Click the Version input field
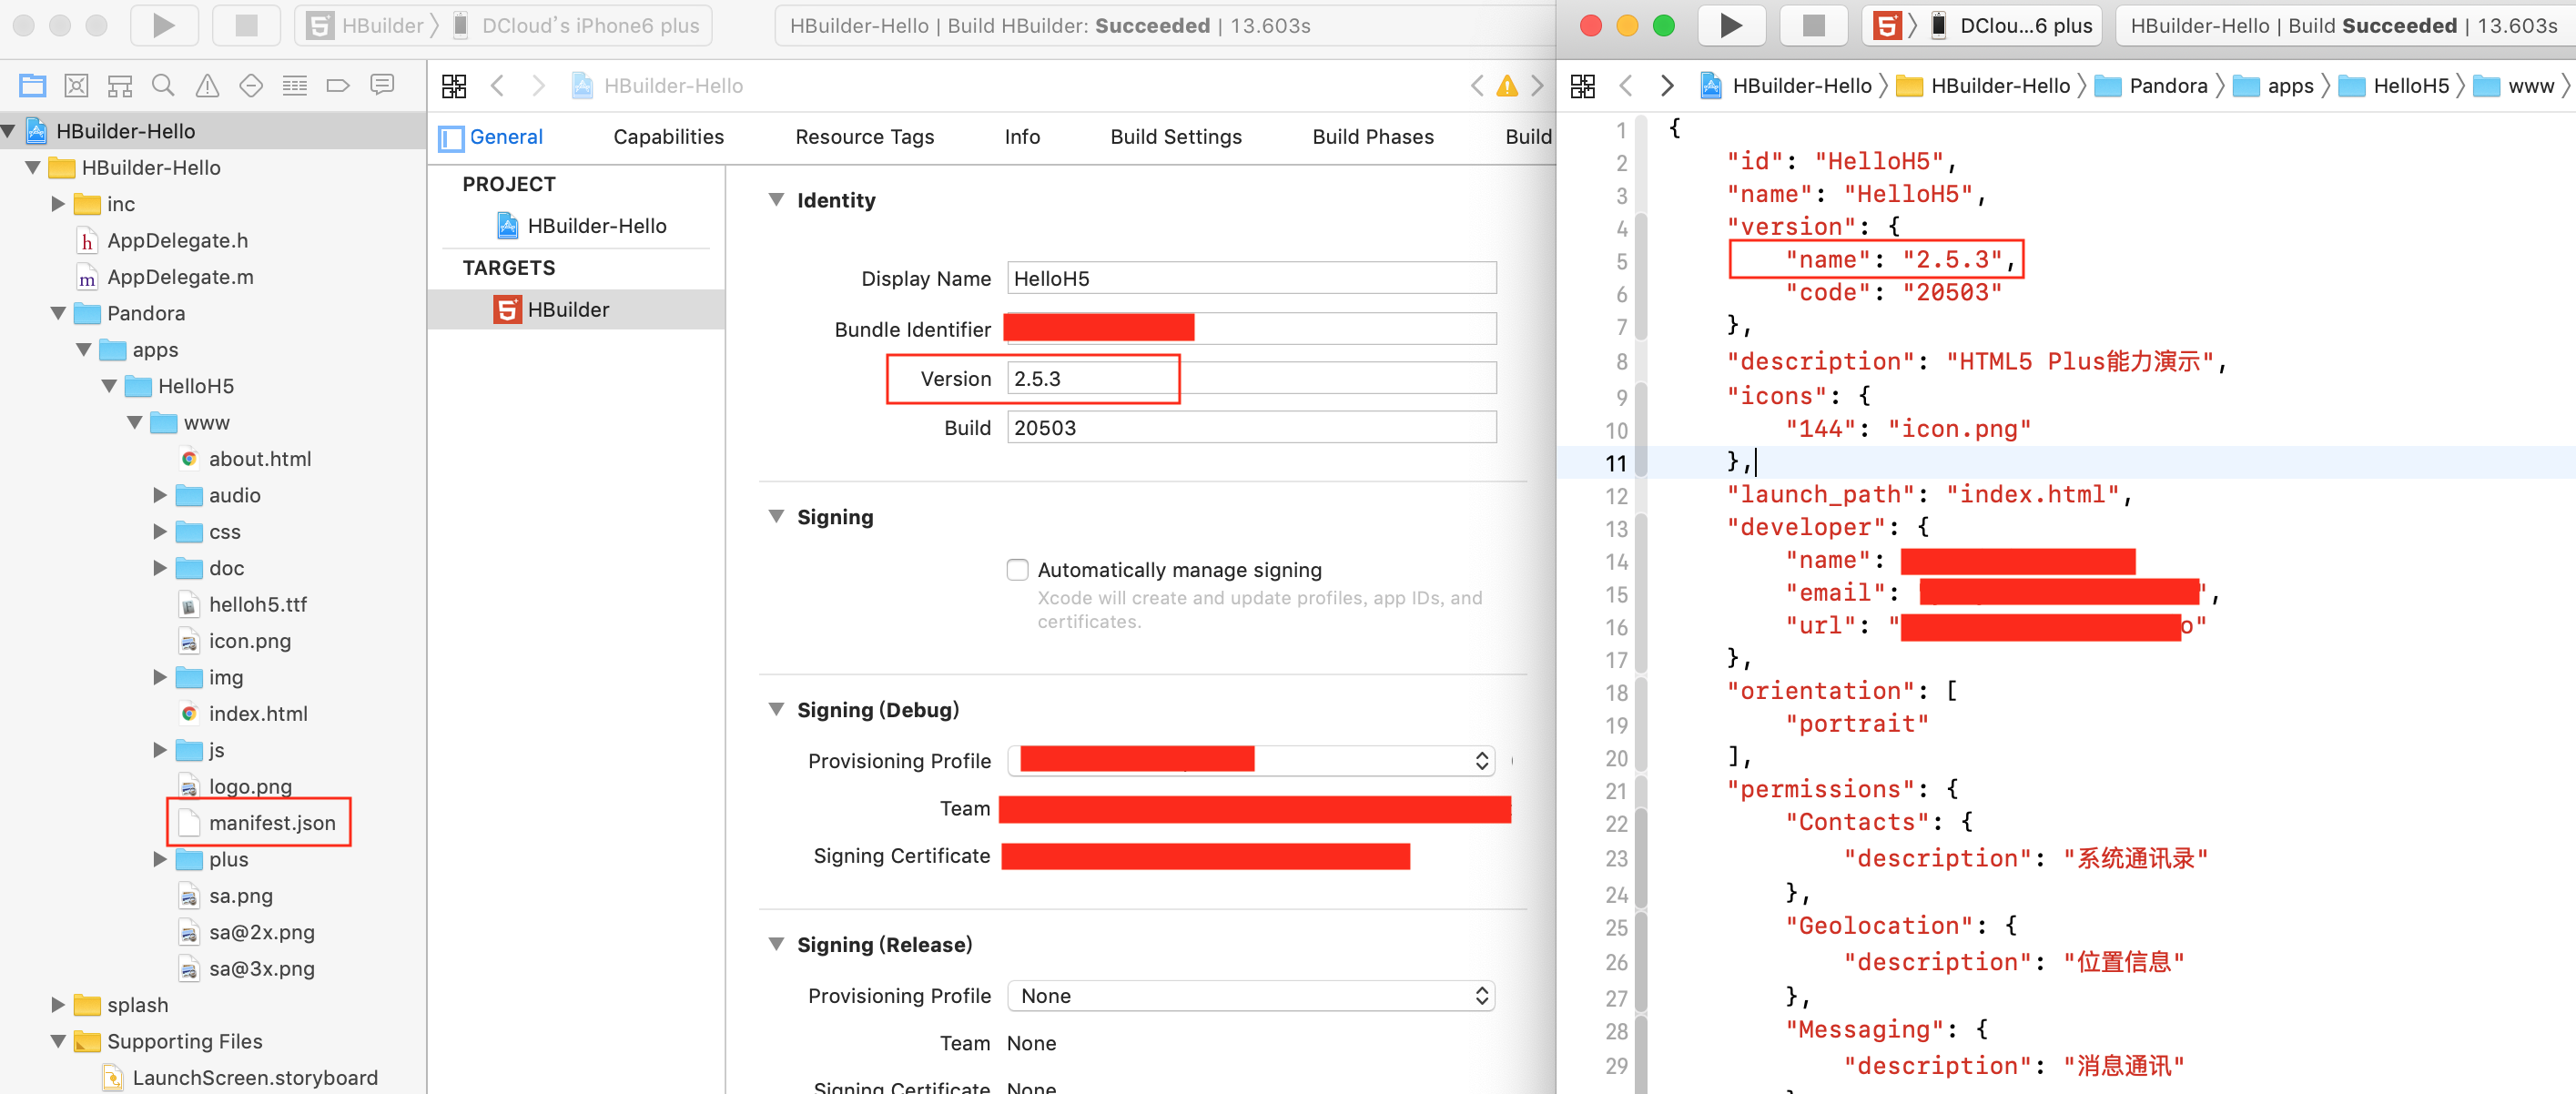The height and width of the screenshot is (1094, 2576). pyautogui.click(x=1092, y=380)
